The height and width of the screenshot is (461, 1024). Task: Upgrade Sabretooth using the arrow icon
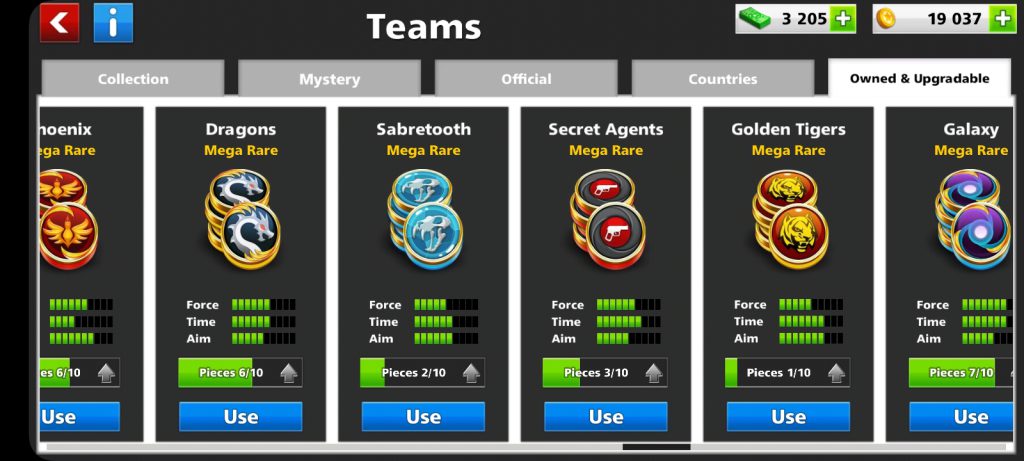[x=472, y=373]
